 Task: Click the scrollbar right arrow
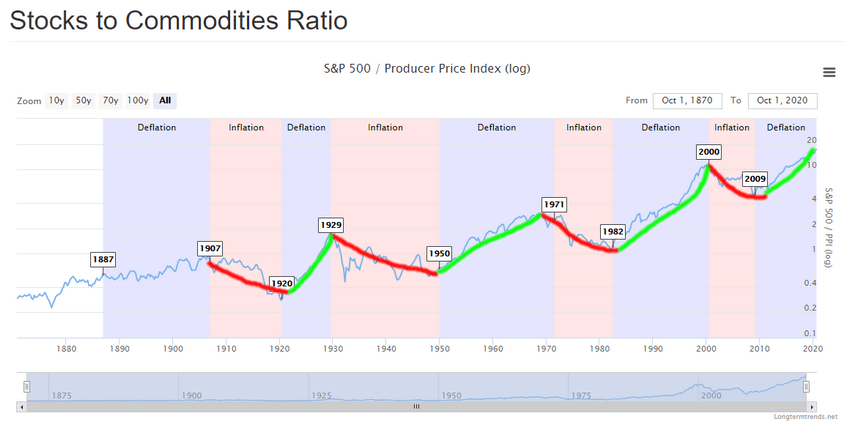point(812,406)
